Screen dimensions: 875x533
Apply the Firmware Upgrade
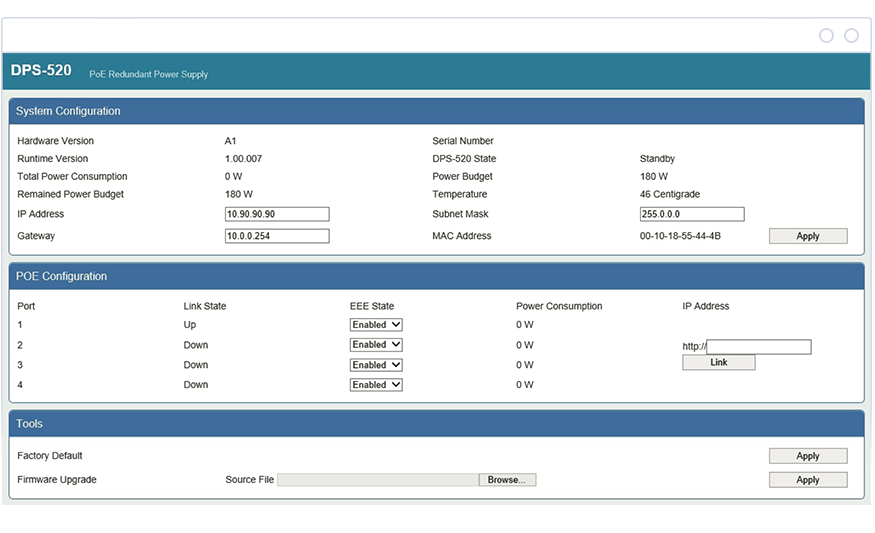(807, 480)
